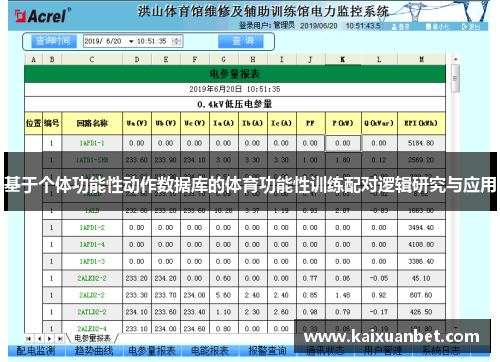This screenshot has width=500, height=362.
Task: Click the EPI(kWh) header cell
Action: [x=421, y=123]
